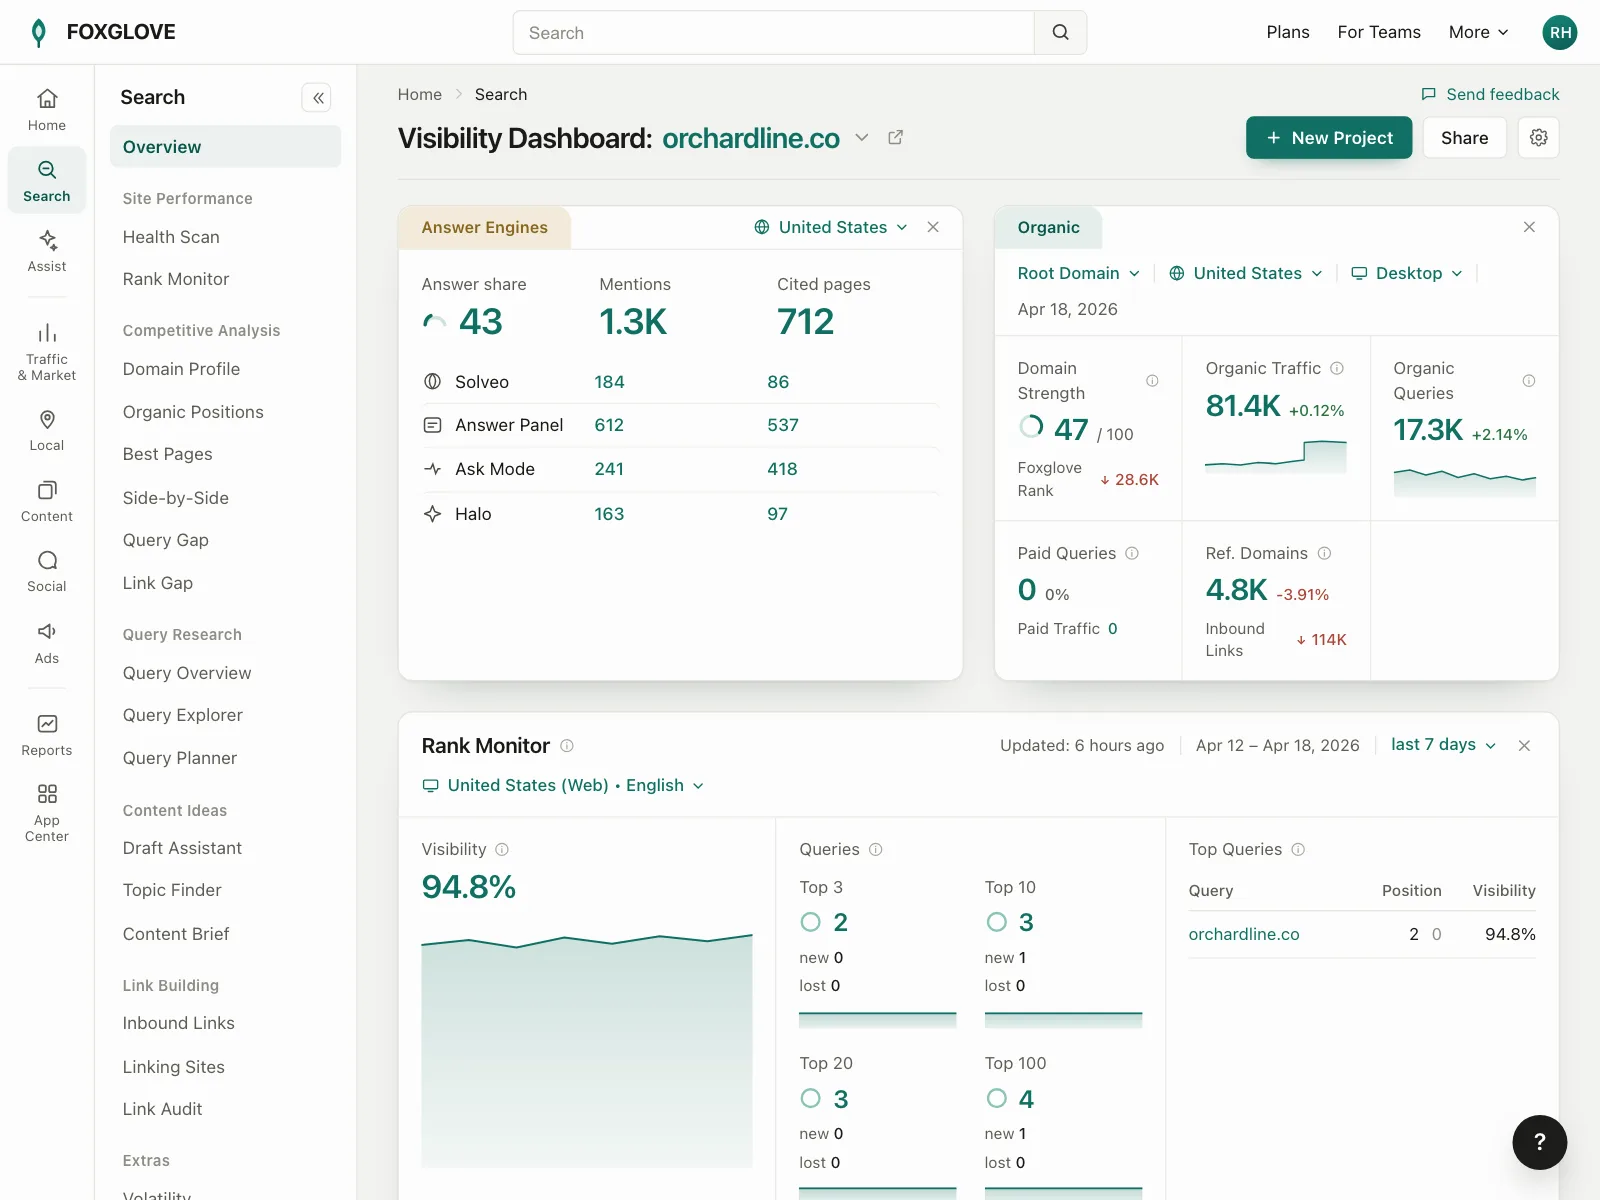1600x1200 pixels.
Task: Open orchardline.co in external link icon
Action: coord(896,138)
